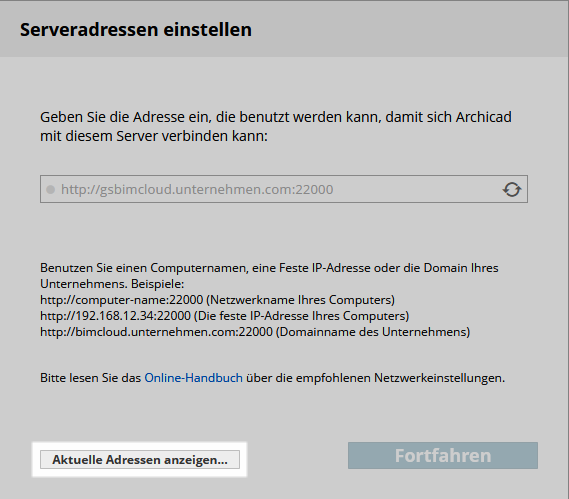Click the Fortfahren button
This screenshot has height=499, width=569.
click(443, 455)
